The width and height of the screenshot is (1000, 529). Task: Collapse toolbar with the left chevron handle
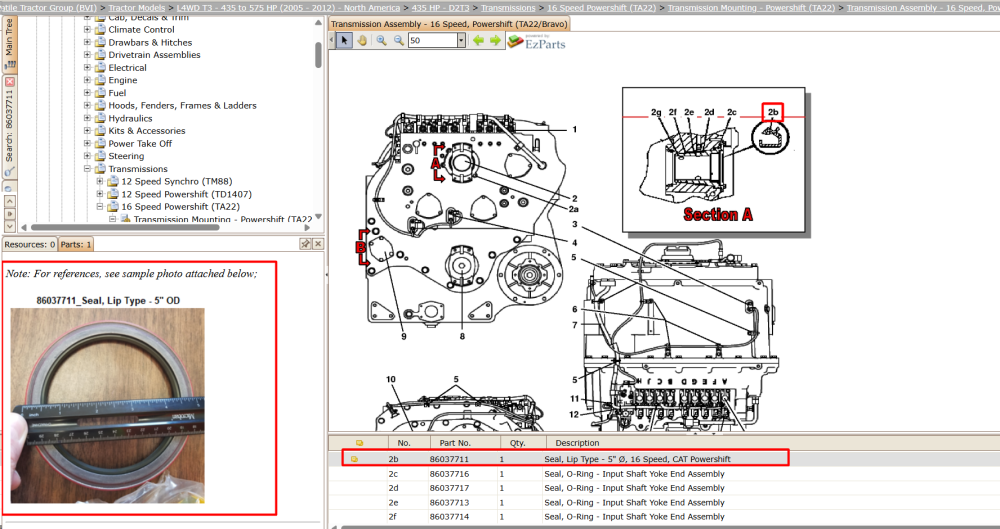point(333,41)
